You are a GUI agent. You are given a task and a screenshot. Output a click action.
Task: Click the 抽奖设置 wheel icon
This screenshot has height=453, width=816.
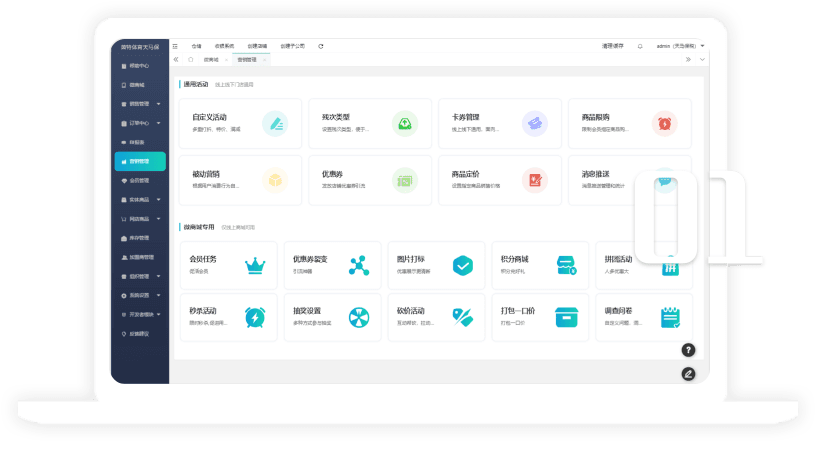(359, 317)
